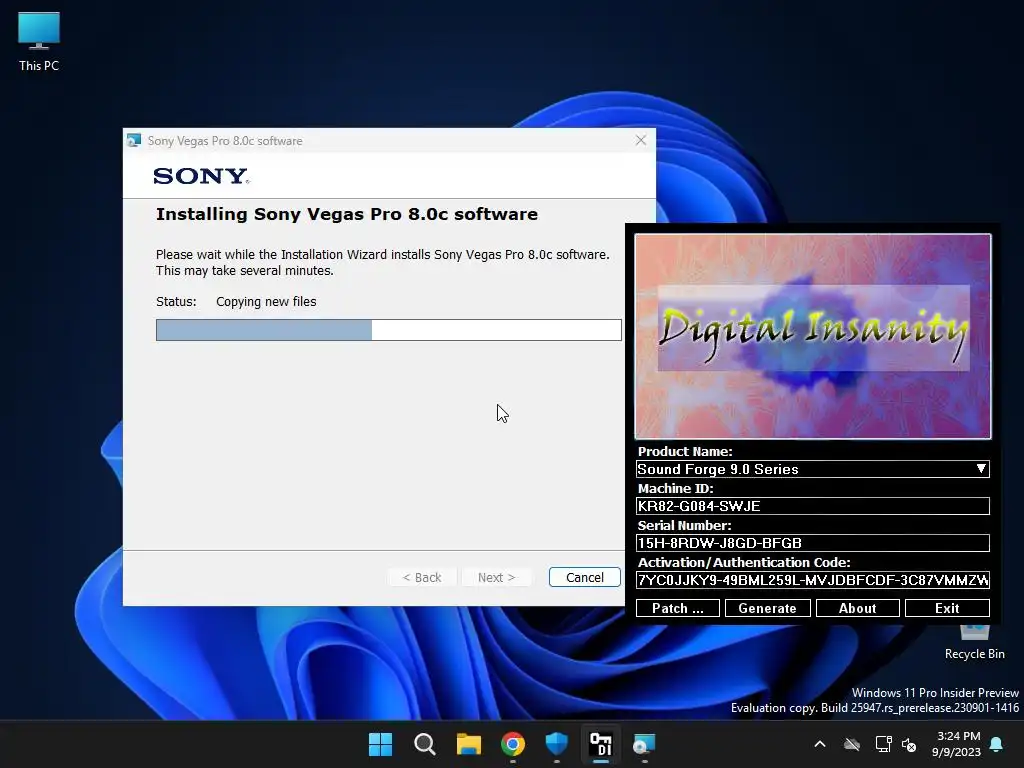Screen dimensions: 1024x768
Task: Cancel the Sony Vegas installation
Action: [x=584, y=577]
